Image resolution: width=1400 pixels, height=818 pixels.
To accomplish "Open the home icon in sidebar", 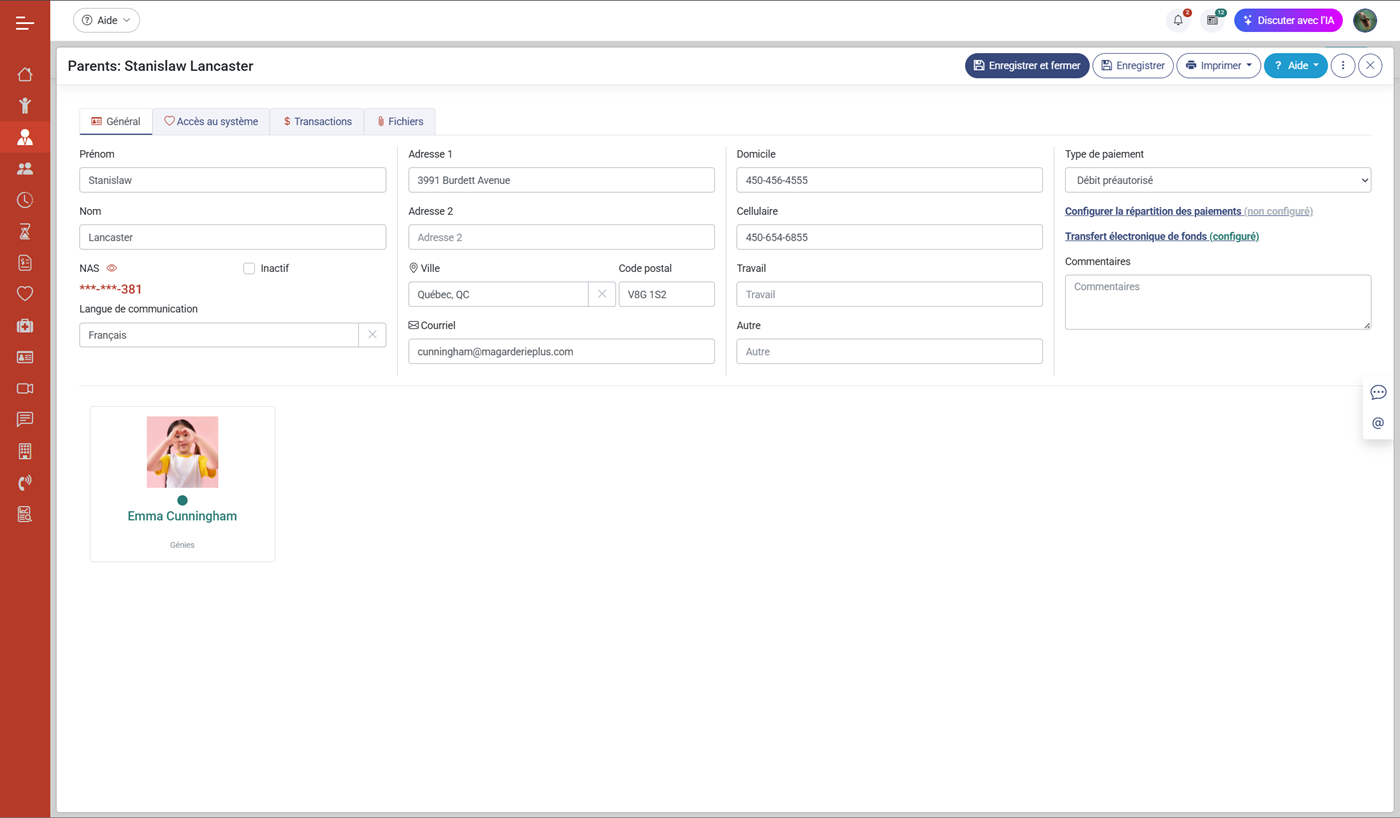I will (x=25, y=74).
